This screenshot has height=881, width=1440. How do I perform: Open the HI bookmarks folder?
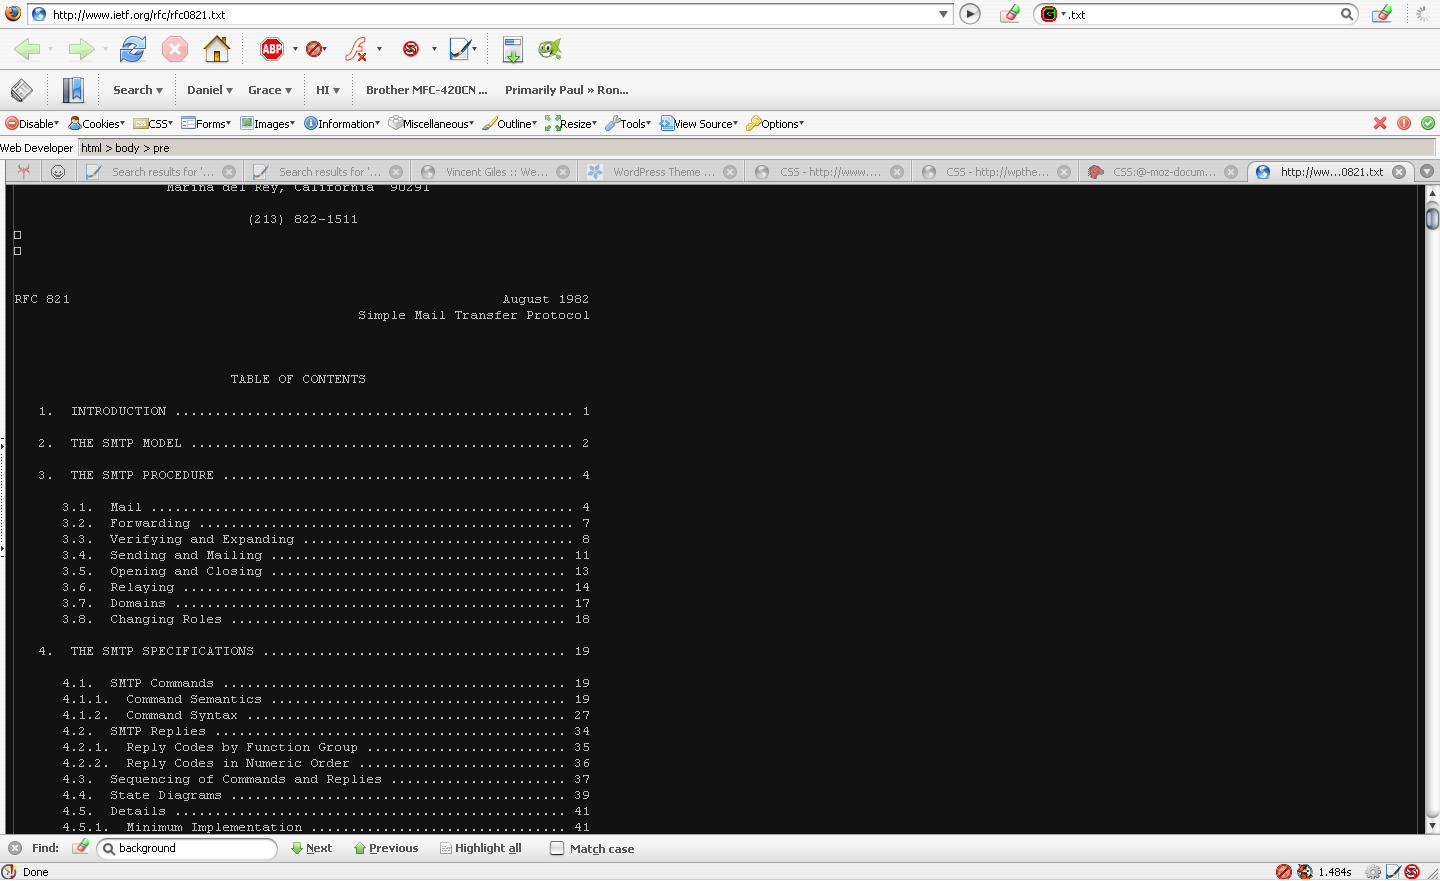pos(328,90)
